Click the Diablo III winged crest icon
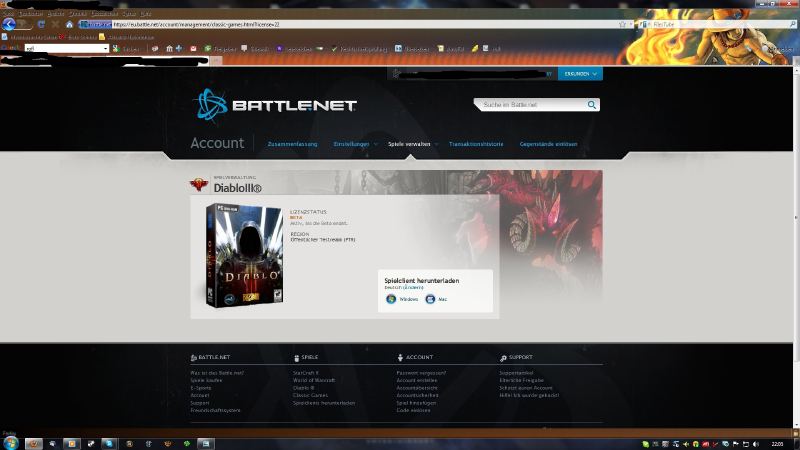 (x=198, y=184)
